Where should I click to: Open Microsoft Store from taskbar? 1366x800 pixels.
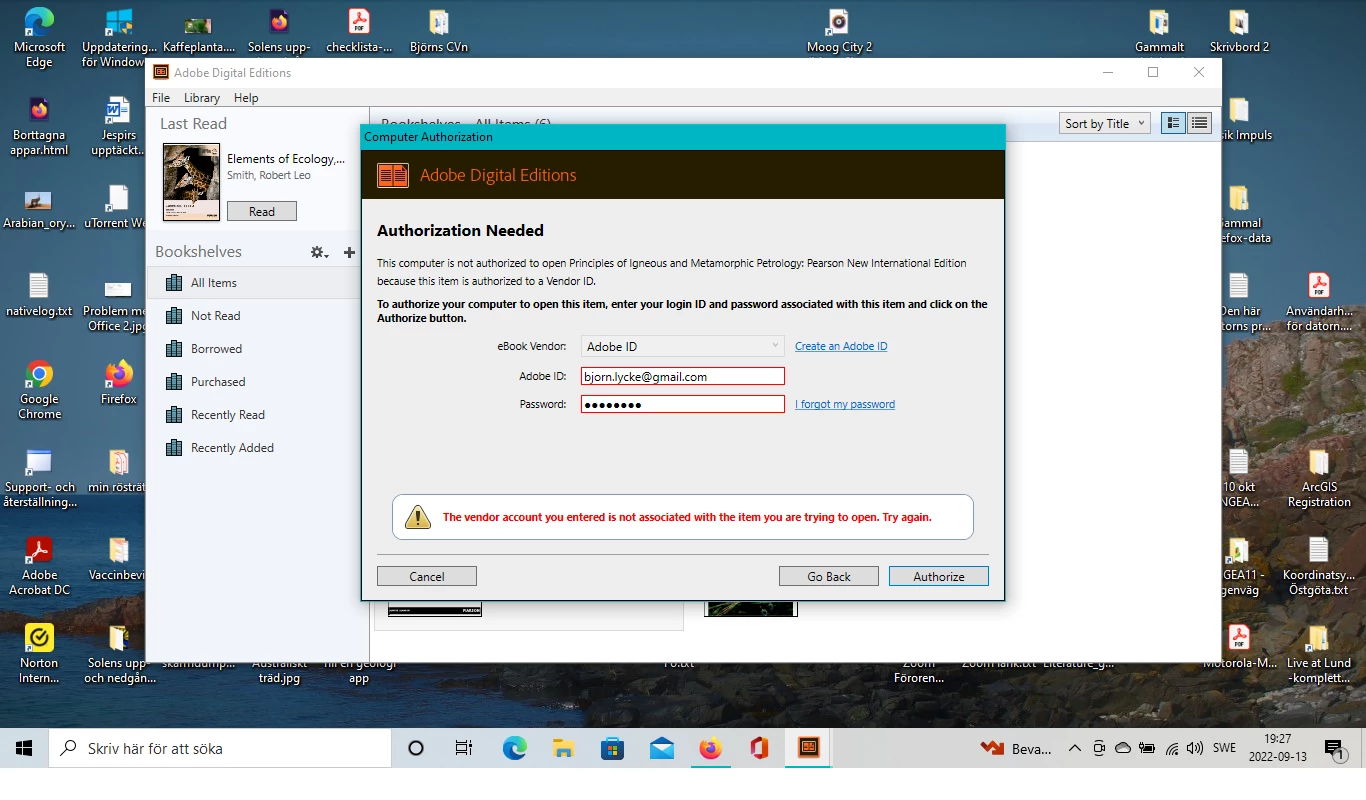pyautogui.click(x=612, y=748)
